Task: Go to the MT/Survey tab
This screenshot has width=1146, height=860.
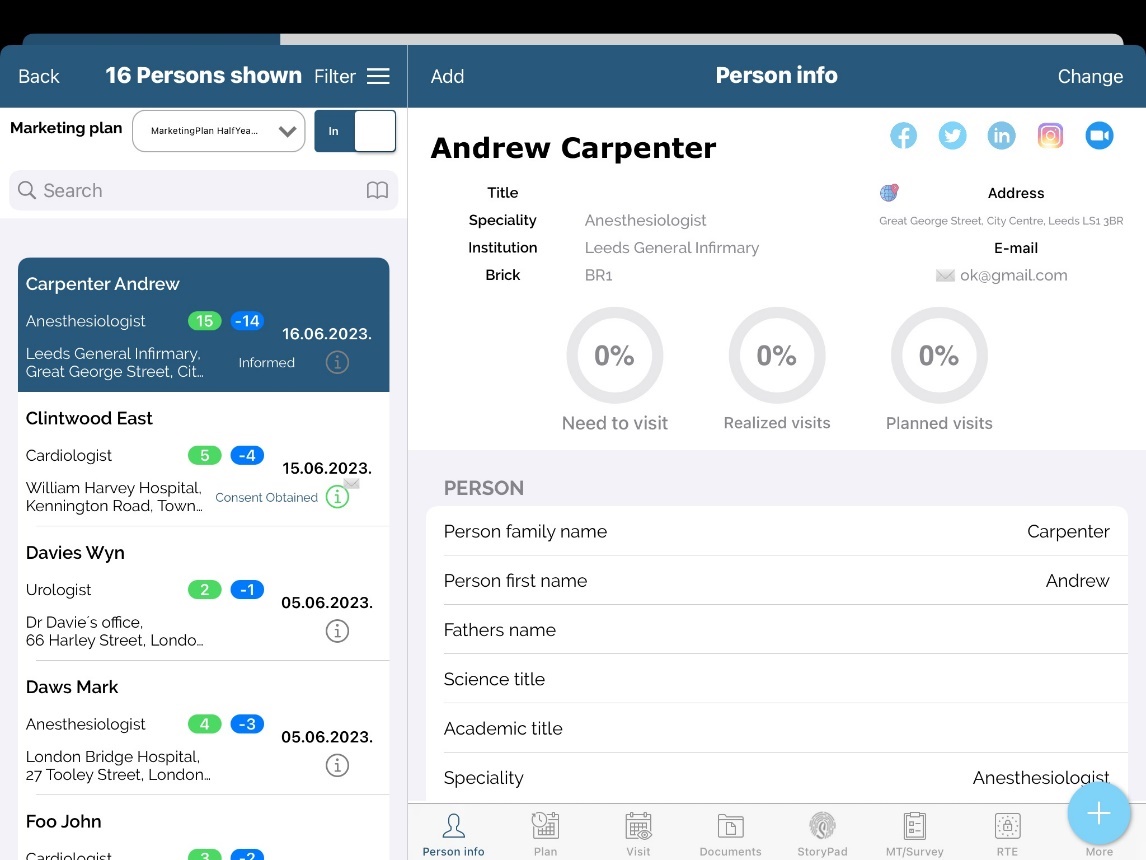Action: (x=914, y=834)
